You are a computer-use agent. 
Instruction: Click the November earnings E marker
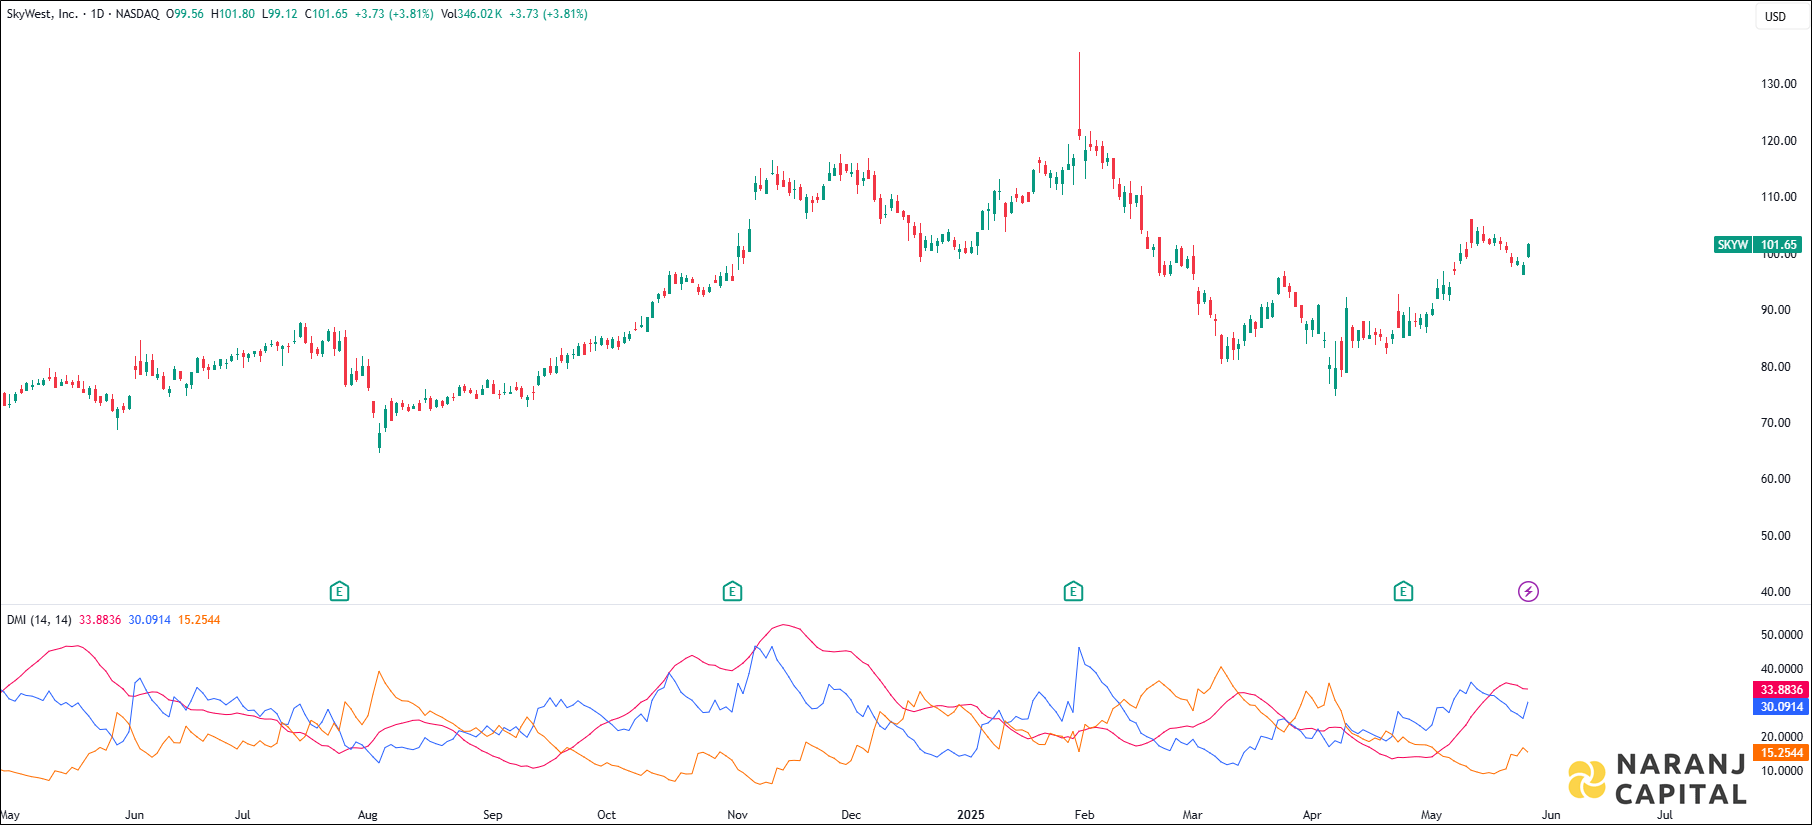click(732, 592)
